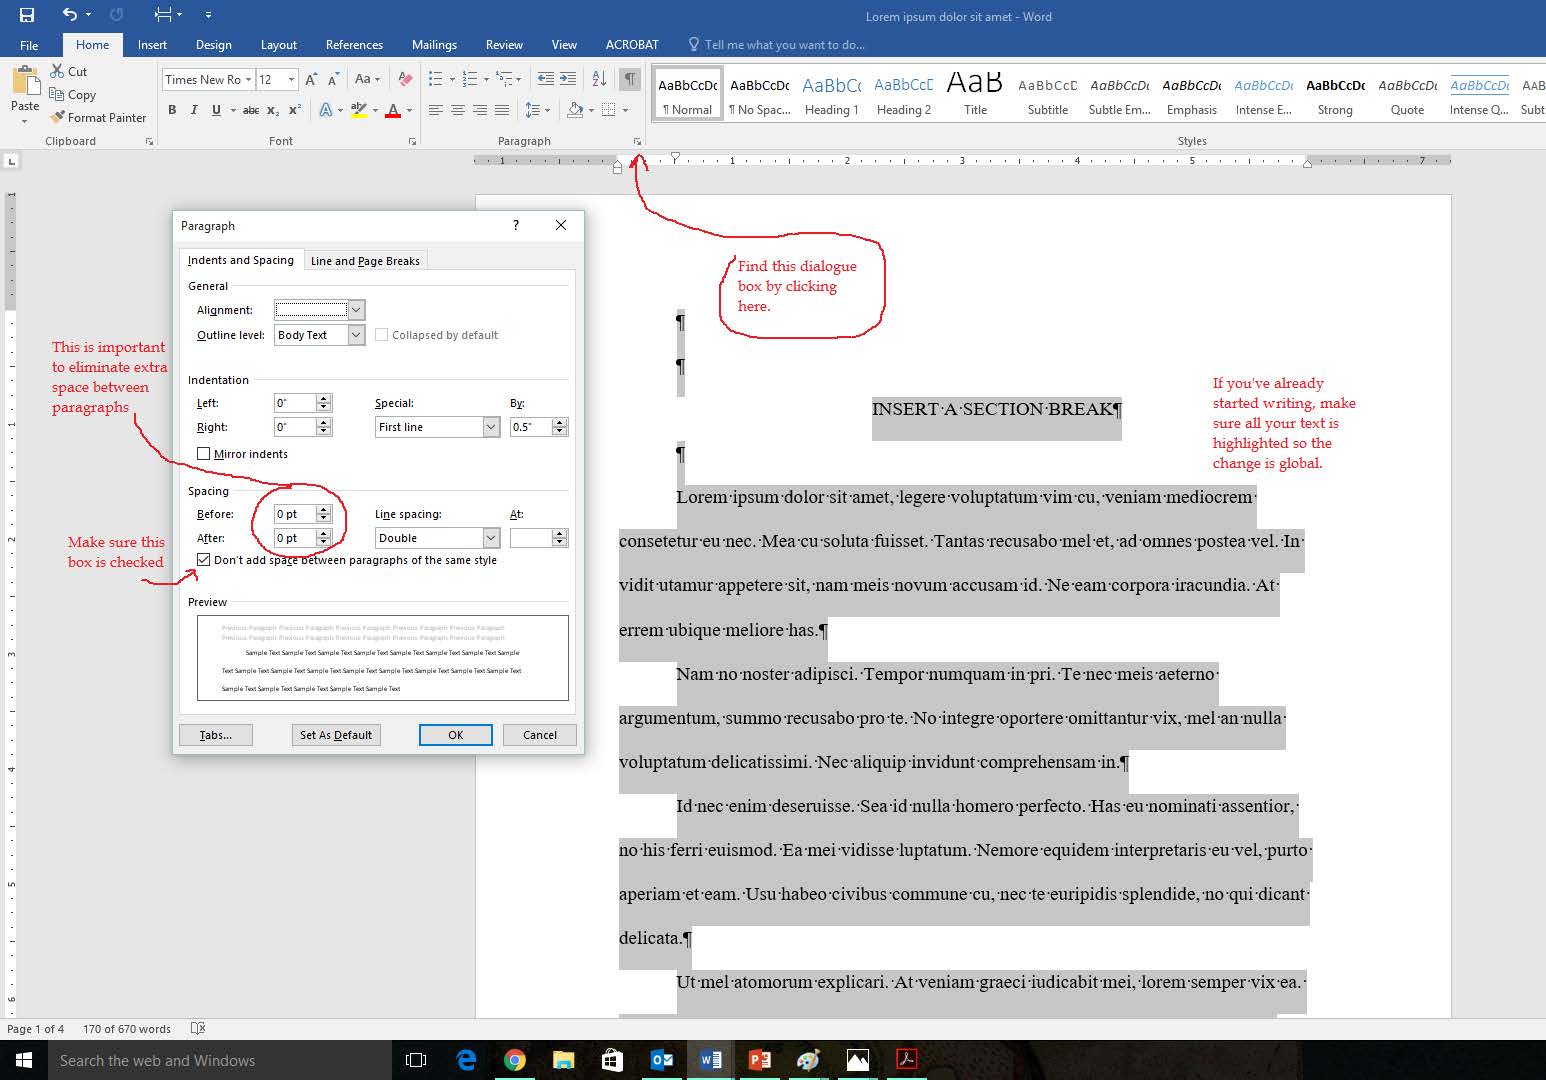
Task: Click the Center alignment icon
Action: click(x=458, y=110)
